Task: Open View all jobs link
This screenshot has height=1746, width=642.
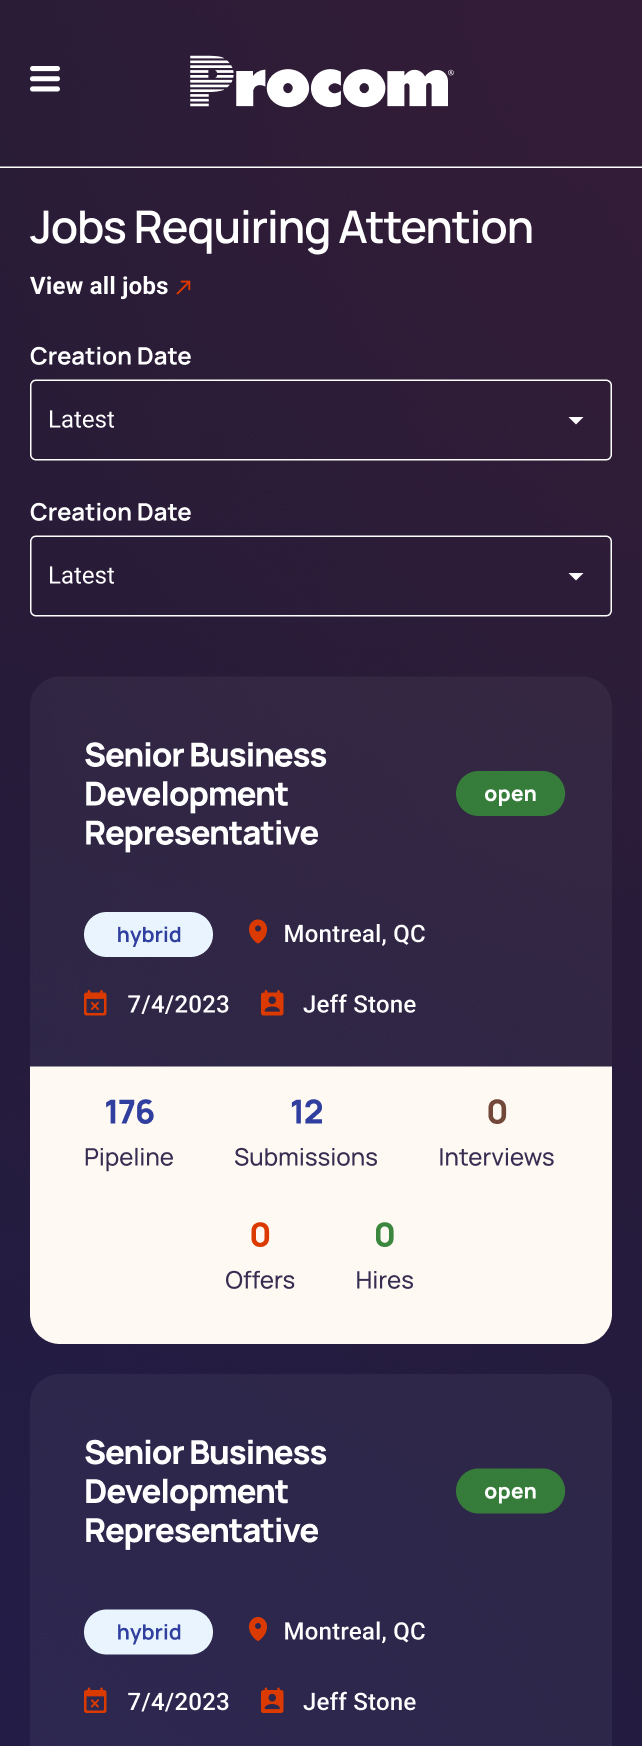Action: pos(99,286)
